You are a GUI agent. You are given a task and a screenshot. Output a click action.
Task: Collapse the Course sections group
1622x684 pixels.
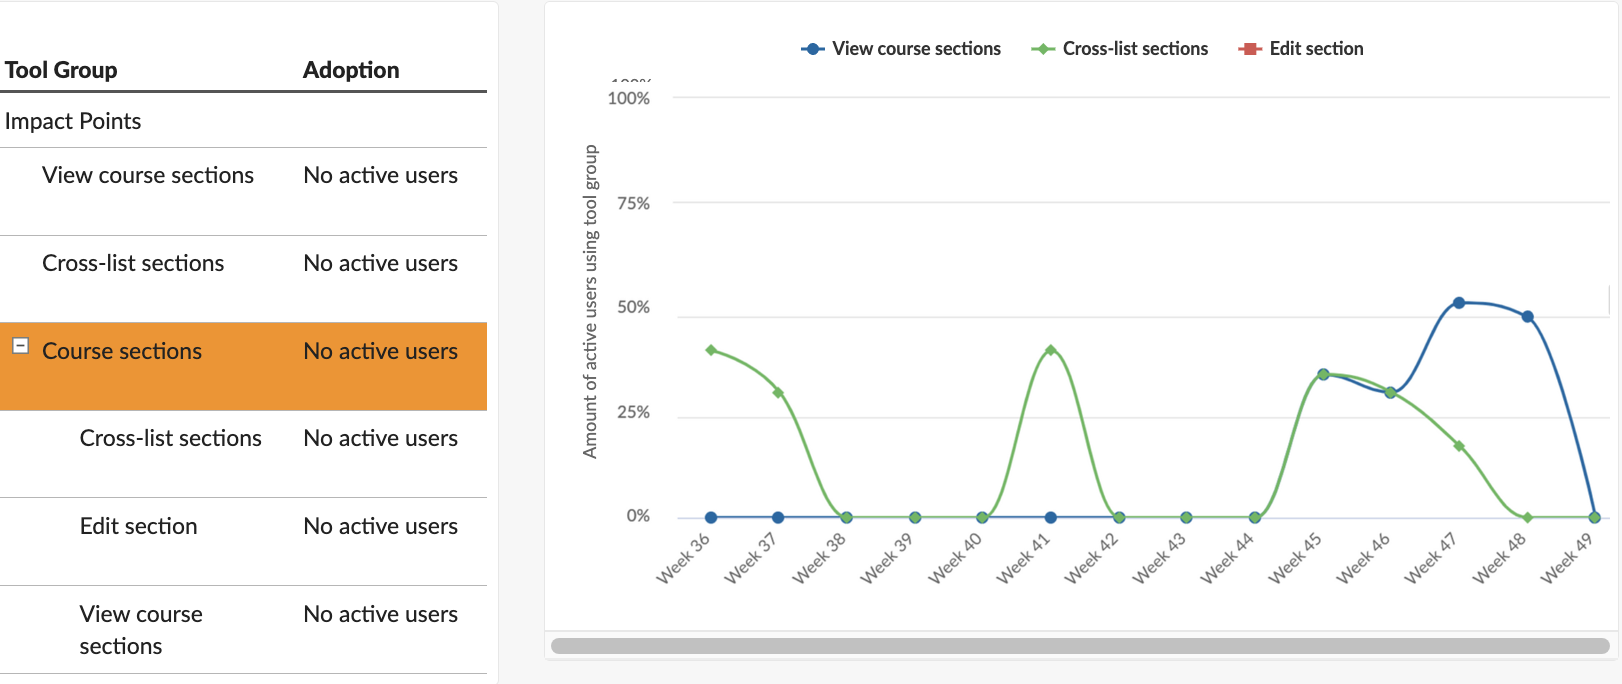coord(20,345)
